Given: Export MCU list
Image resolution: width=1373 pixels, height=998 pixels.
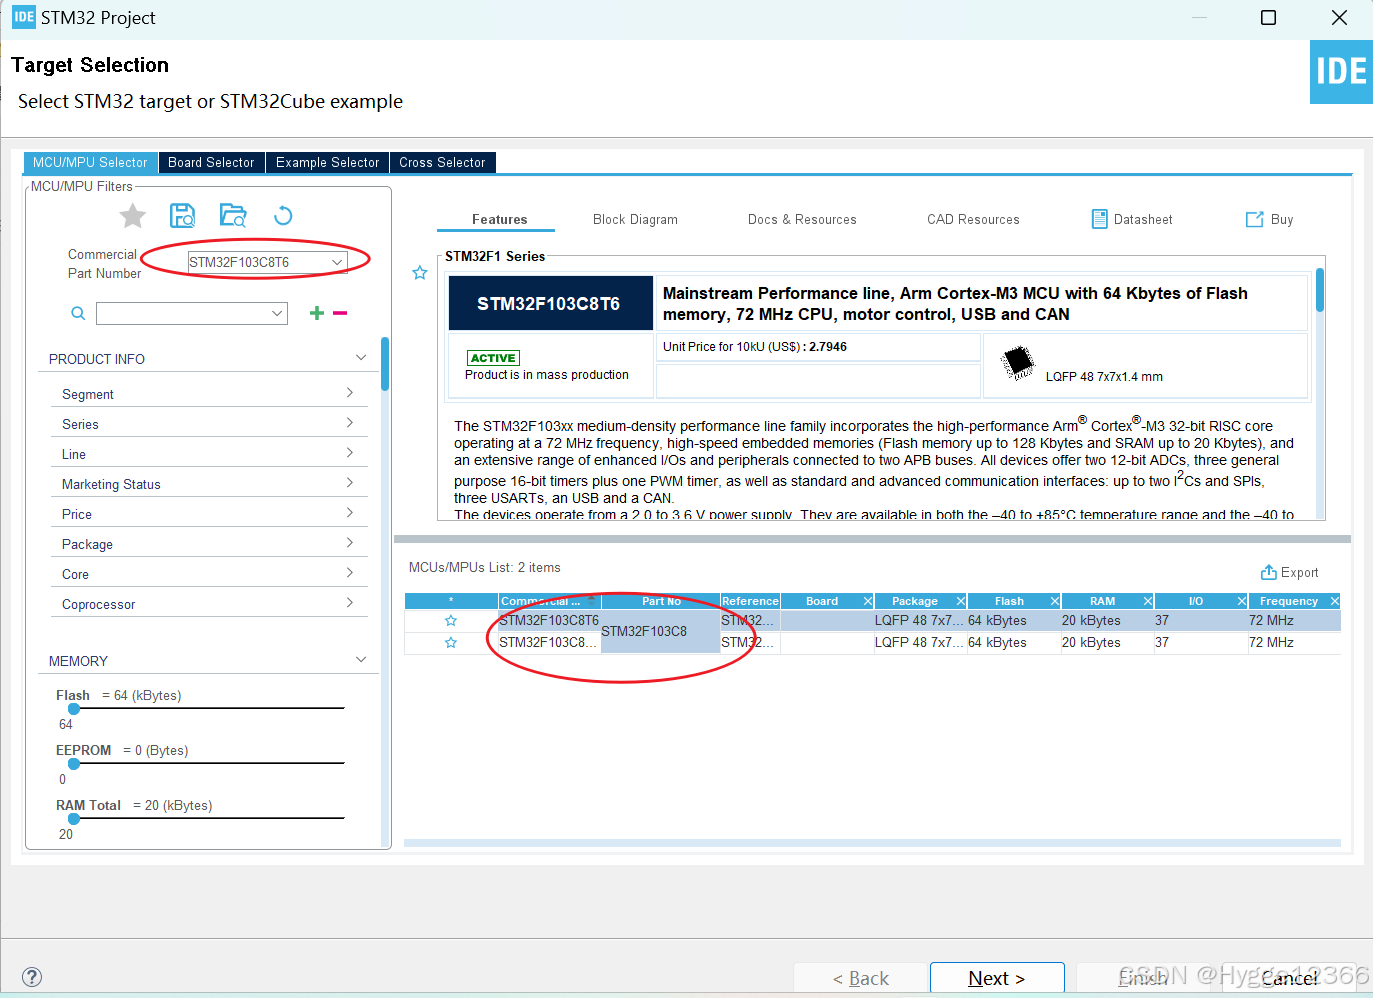Looking at the screenshot, I should coord(1290,573).
